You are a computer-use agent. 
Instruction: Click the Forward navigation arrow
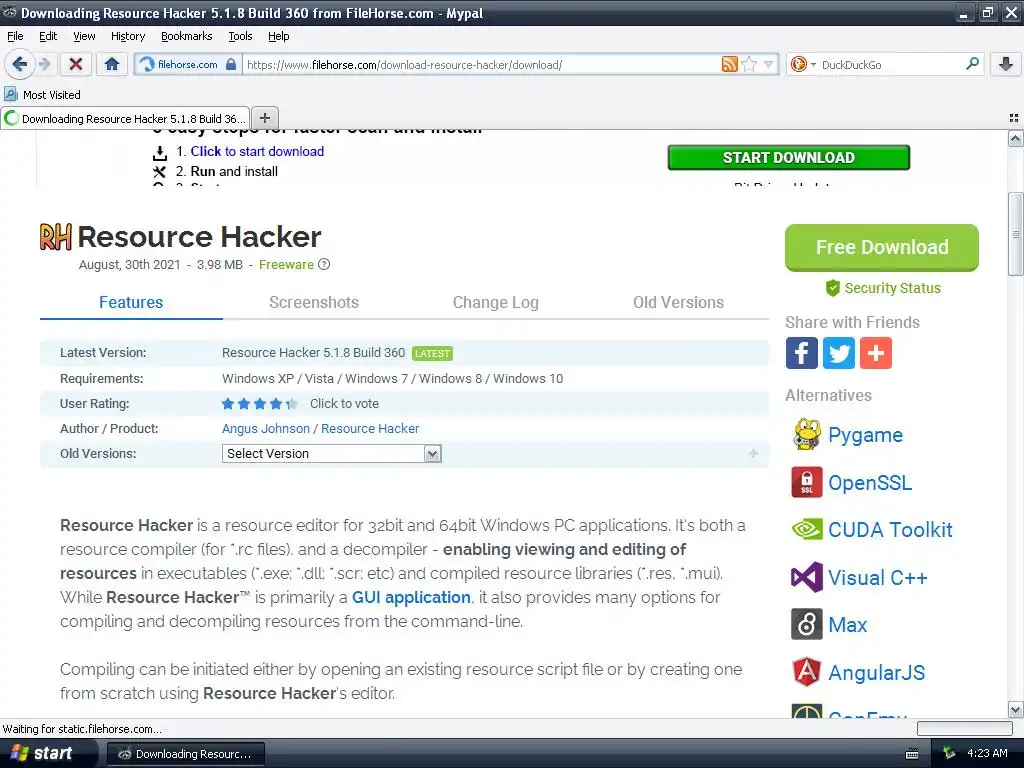click(44, 64)
